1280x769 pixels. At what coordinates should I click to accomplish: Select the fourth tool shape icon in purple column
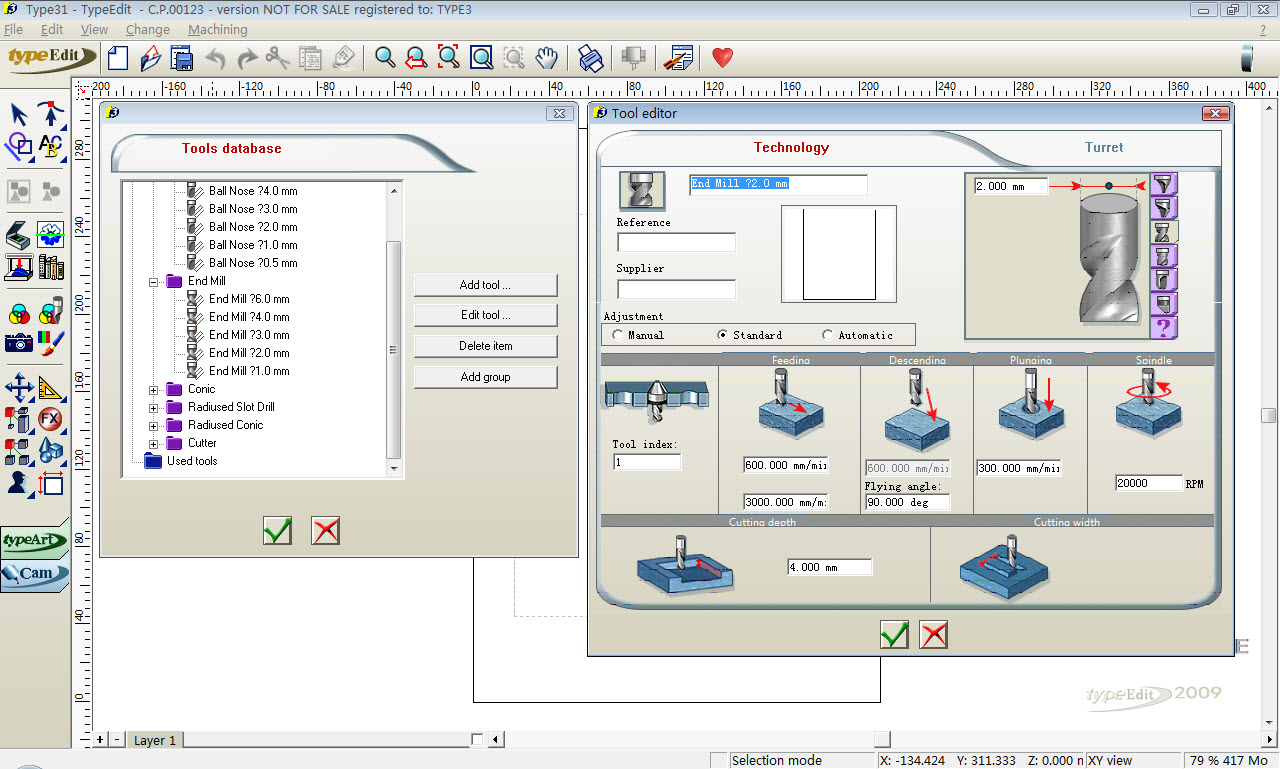pyautogui.click(x=1163, y=256)
